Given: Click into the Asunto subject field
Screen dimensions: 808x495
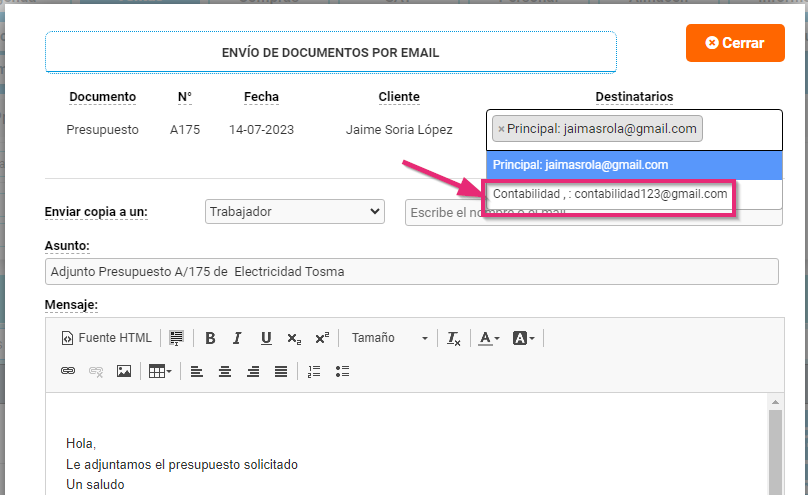Looking at the screenshot, I should 411,271.
